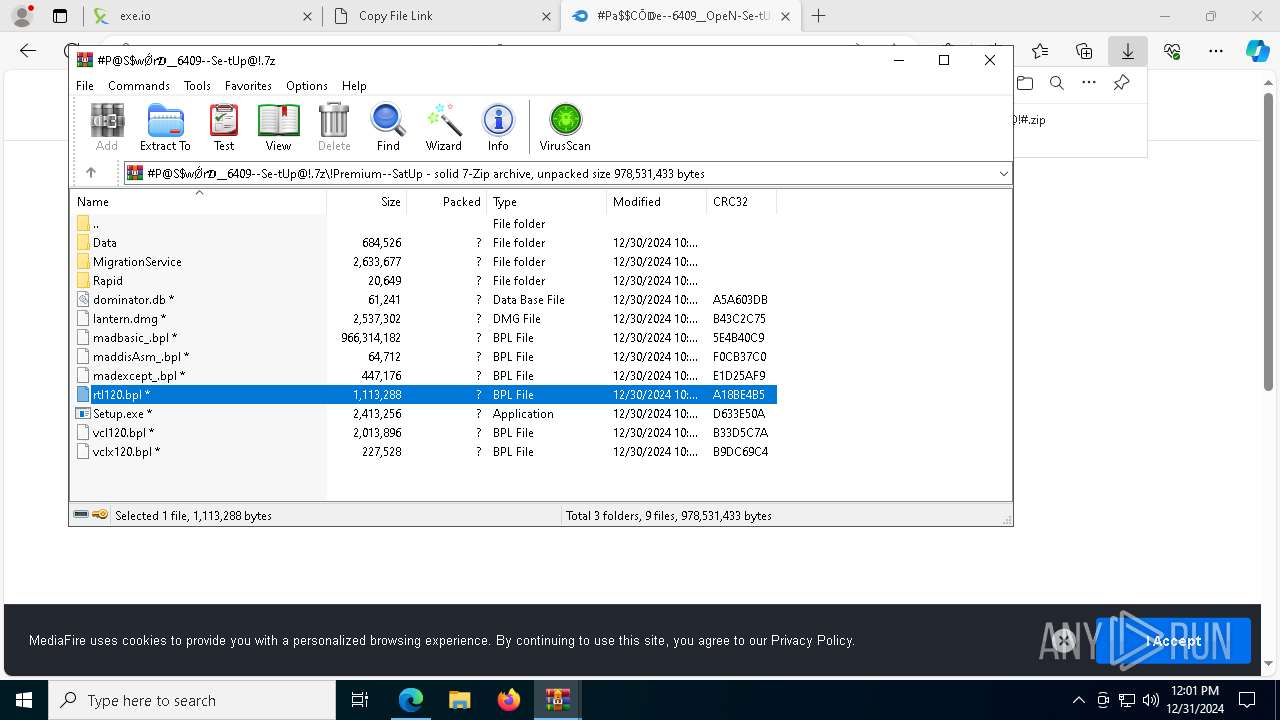This screenshot has height=720, width=1280.
Task: Pin the downloads panel
Action: [1122, 83]
